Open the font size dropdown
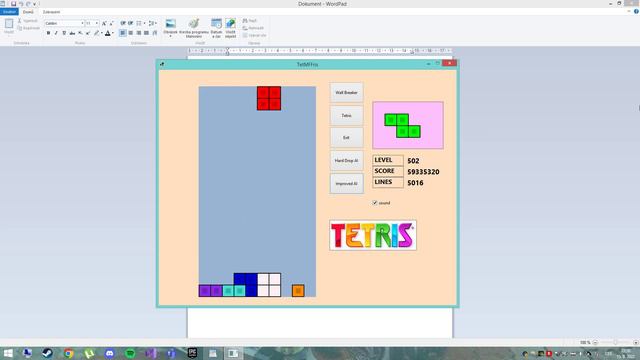 pos(96,23)
